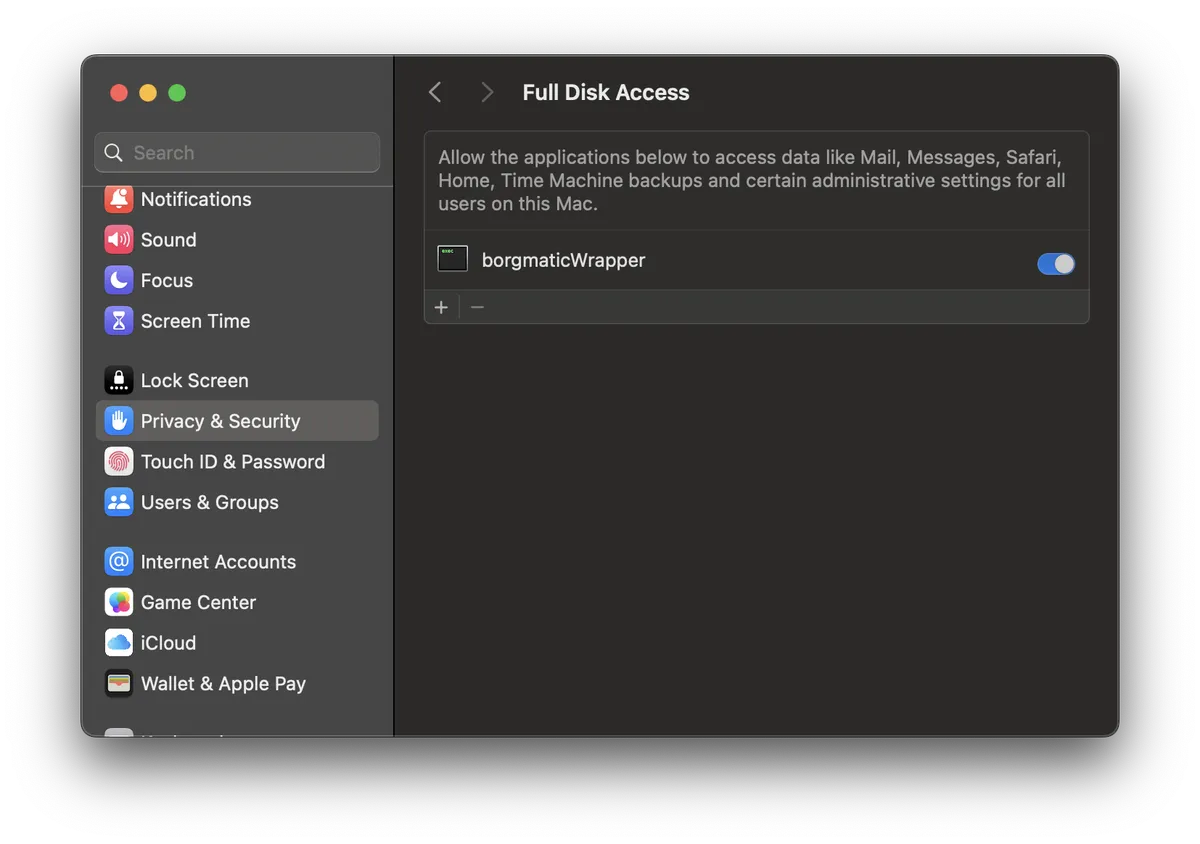Open the Focus moon icon
This screenshot has height=844, width=1200.
119,280
